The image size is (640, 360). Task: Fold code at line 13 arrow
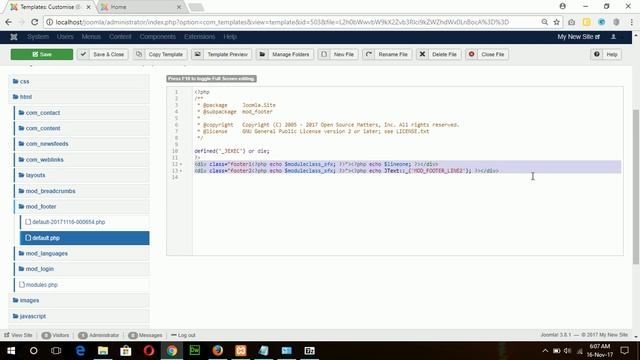click(181, 171)
